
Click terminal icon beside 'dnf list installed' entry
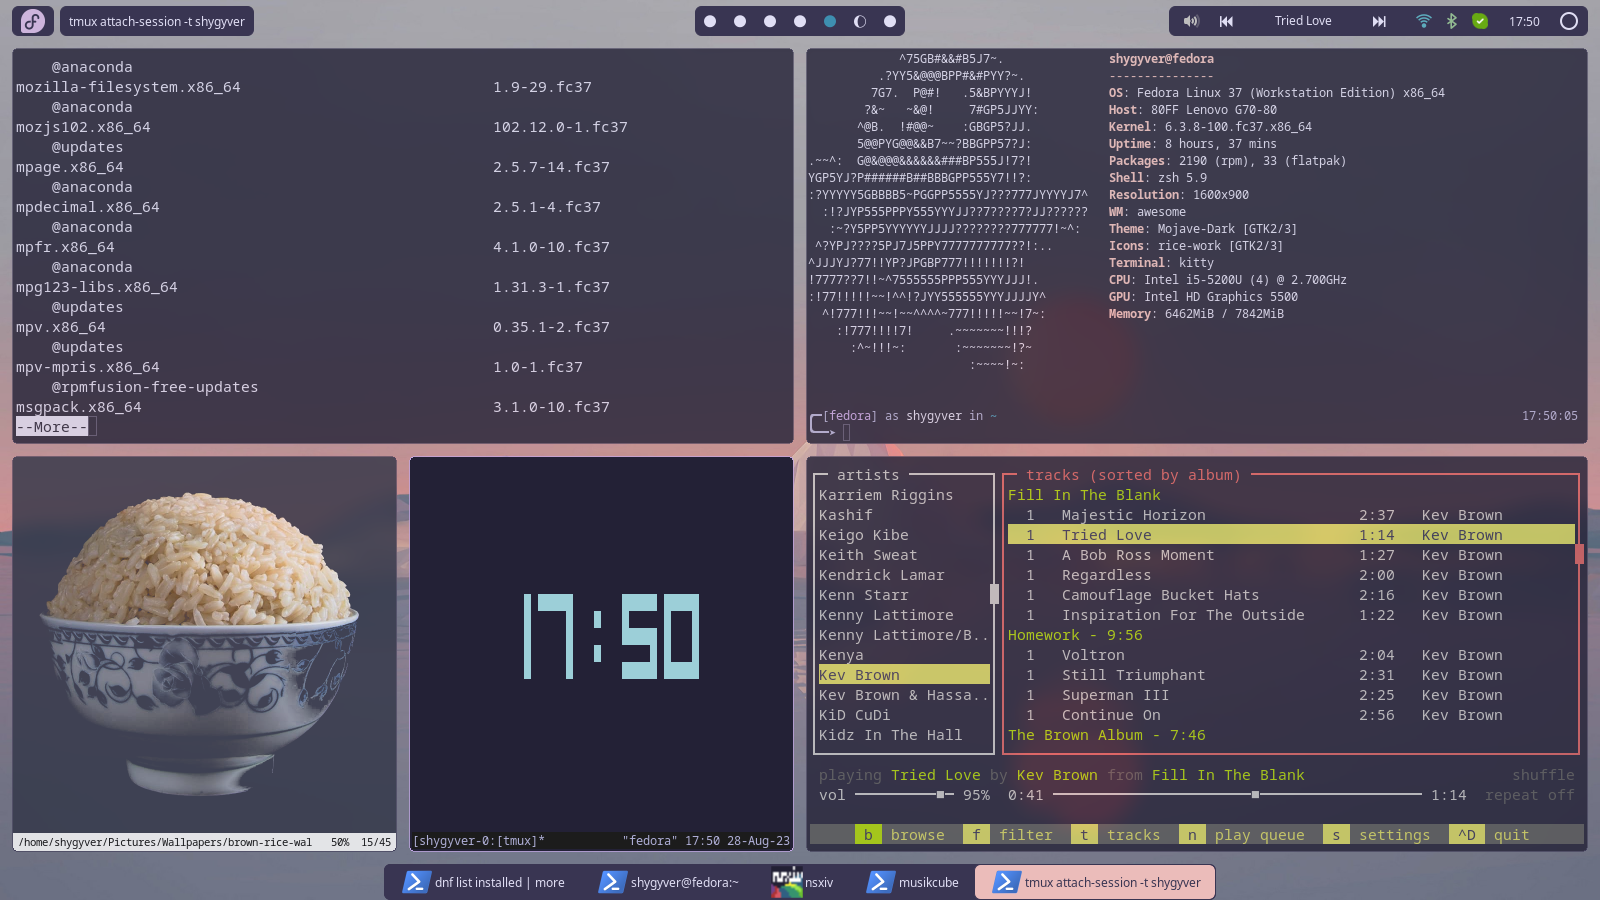415,882
